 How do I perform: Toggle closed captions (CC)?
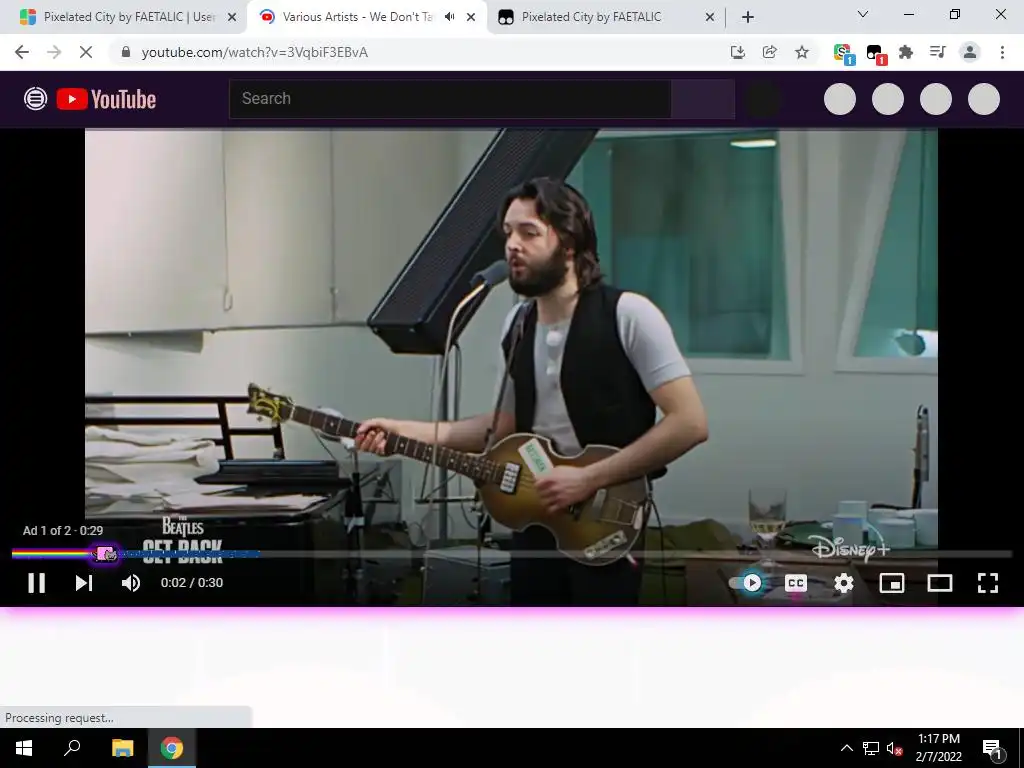[795, 583]
